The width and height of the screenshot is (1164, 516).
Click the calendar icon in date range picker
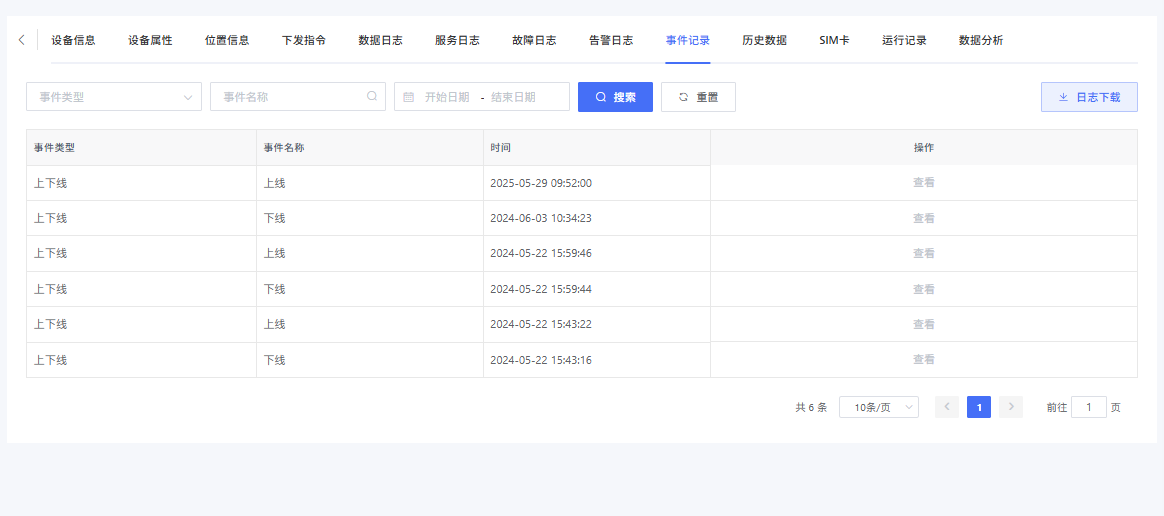[x=409, y=97]
